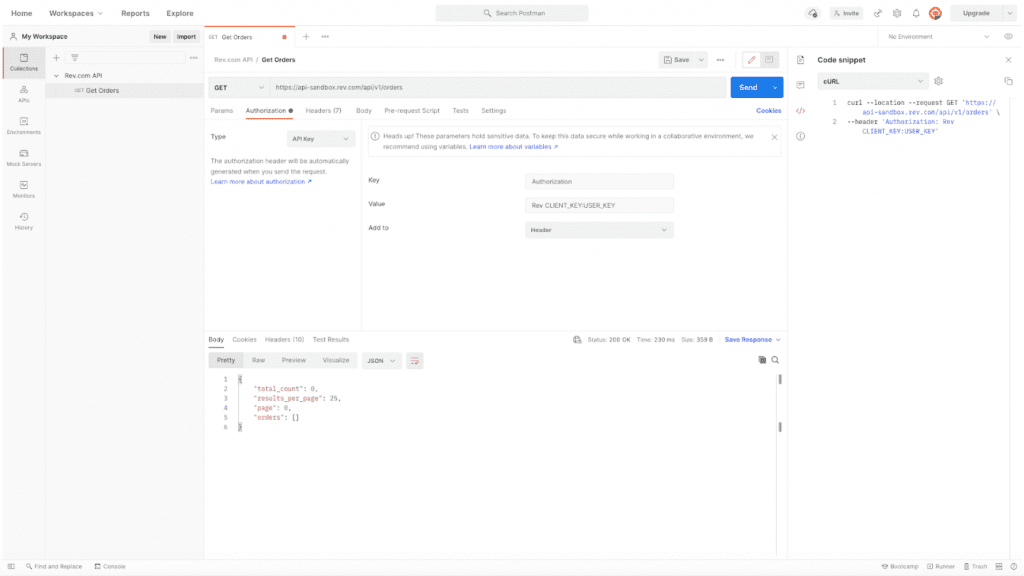Open request more actions ellipsis next to Save
Image resolution: width=1024 pixels, height=576 pixels.
click(x=720, y=59)
